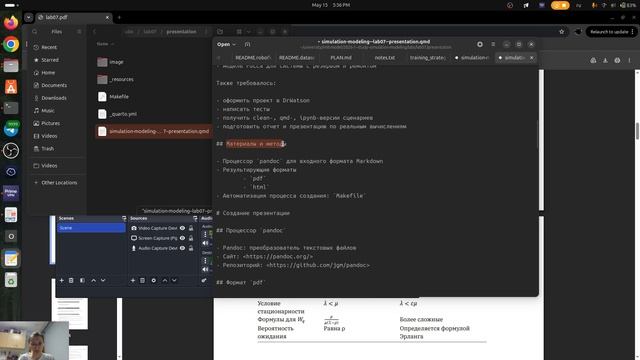
Task: Switch to the notes.txt editor tab
Action: tap(385, 58)
